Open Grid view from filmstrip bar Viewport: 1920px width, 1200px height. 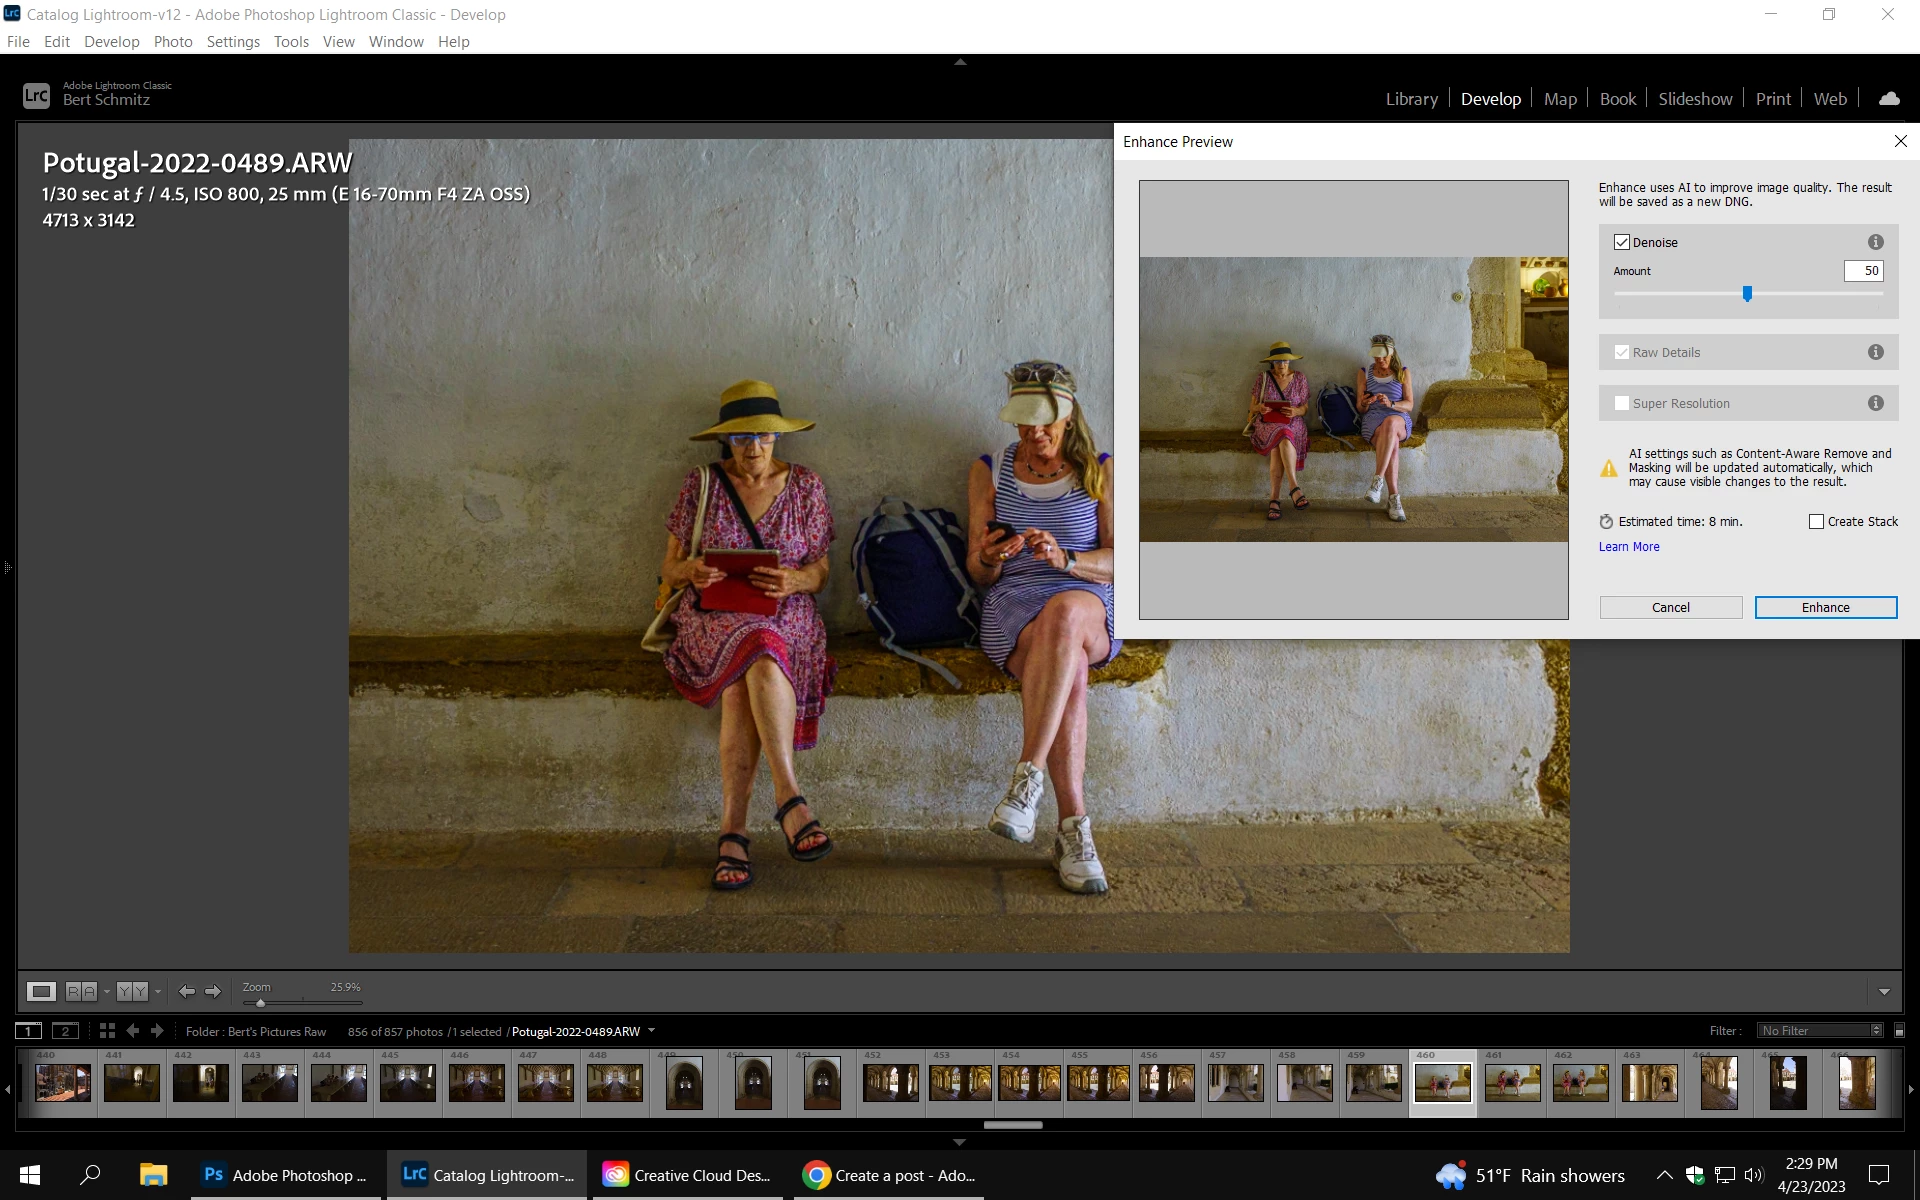(x=107, y=1031)
